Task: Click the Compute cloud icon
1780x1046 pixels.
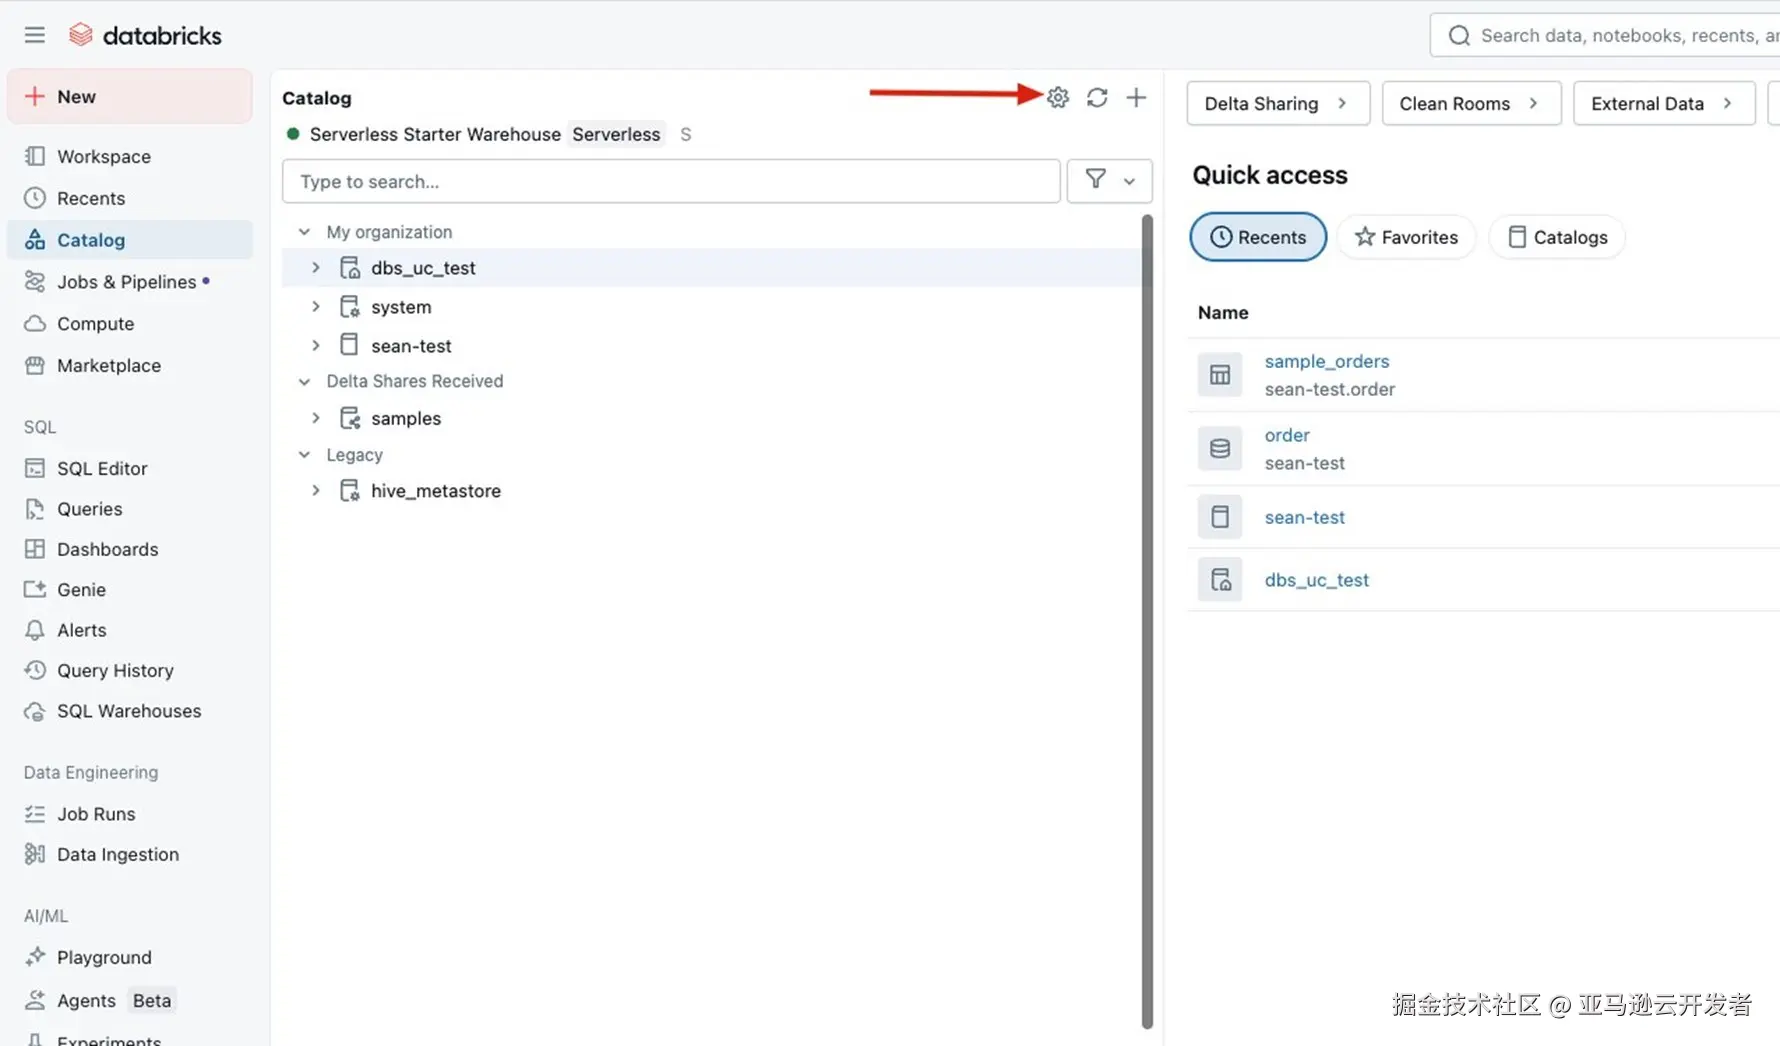Action: 35,324
